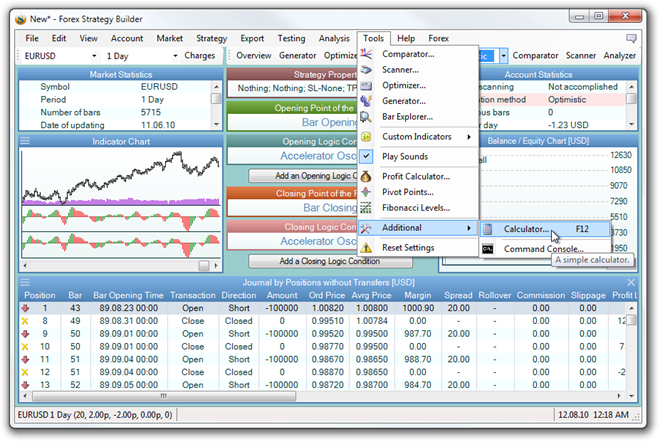Click the Analyzer toolbar button
This screenshot has width=660, height=442.
coord(620,56)
